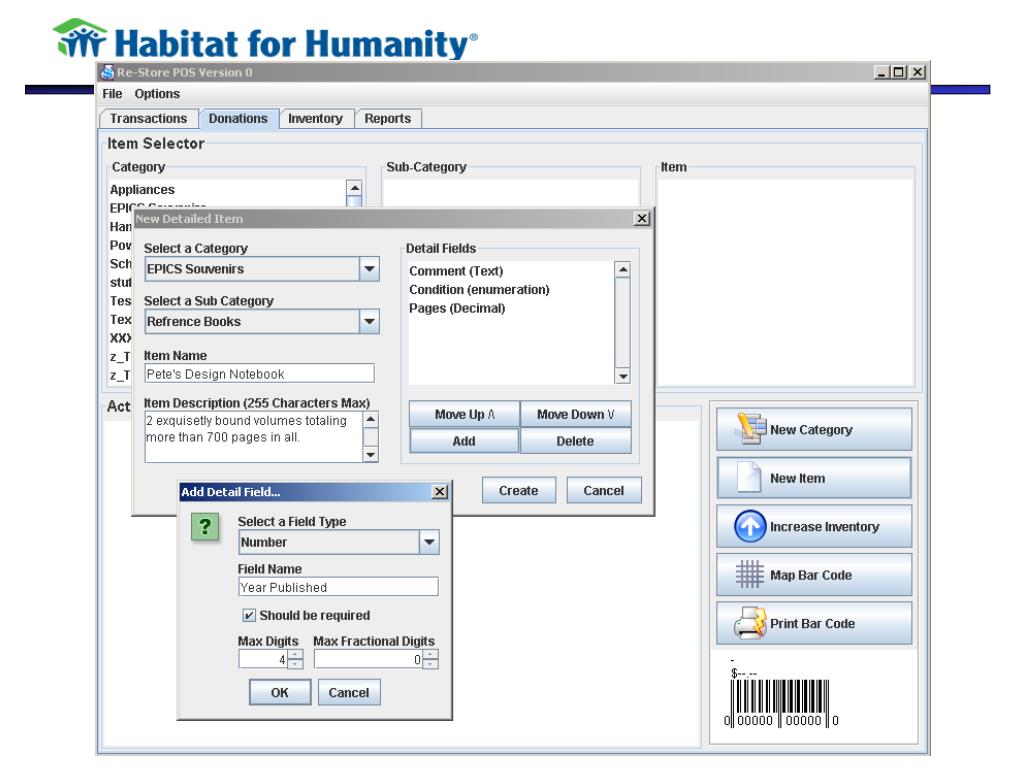The height and width of the screenshot is (768, 1024).
Task: Click the Max Fractional Digits number field
Action: point(369,660)
